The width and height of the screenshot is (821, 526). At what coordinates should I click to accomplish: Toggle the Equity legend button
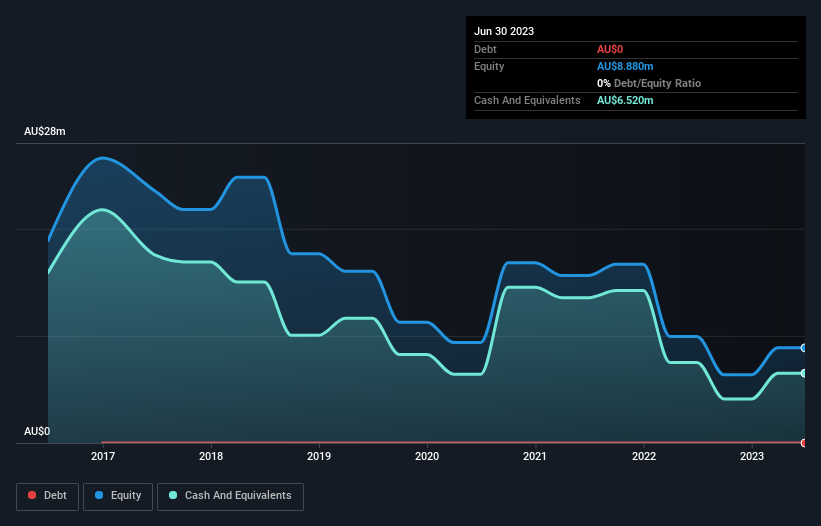[x=118, y=496]
